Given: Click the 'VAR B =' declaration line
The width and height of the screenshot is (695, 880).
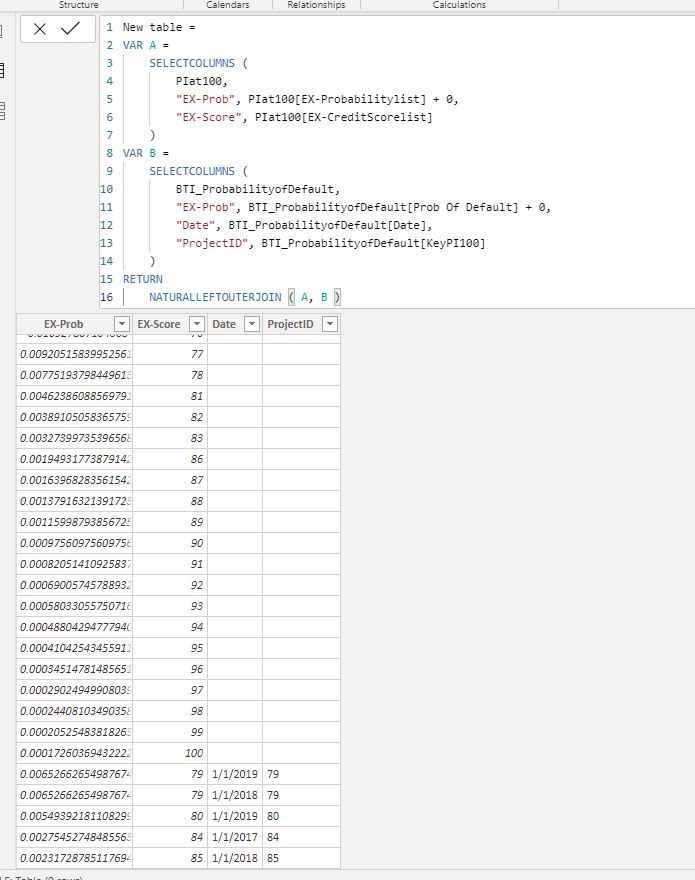Looking at the screenshot, I should [x=146, y=153].
